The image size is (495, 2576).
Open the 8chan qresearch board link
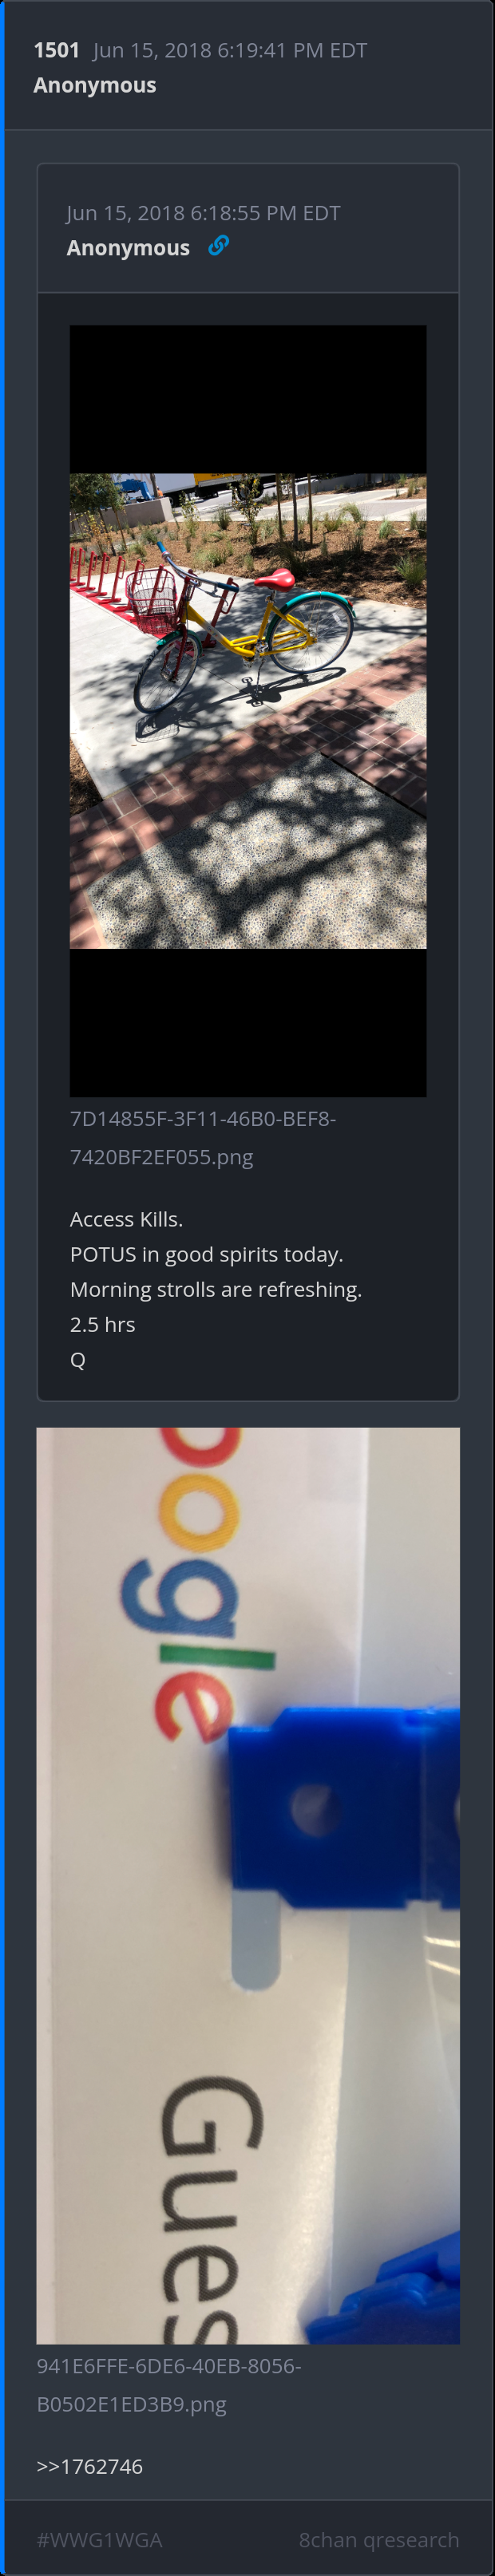(x=379, y=2539)
